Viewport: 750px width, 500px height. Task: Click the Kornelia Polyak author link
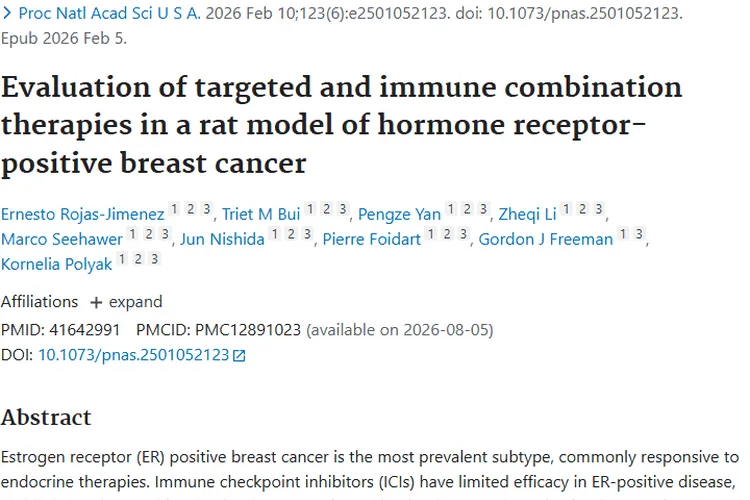[x=57, y=264]
